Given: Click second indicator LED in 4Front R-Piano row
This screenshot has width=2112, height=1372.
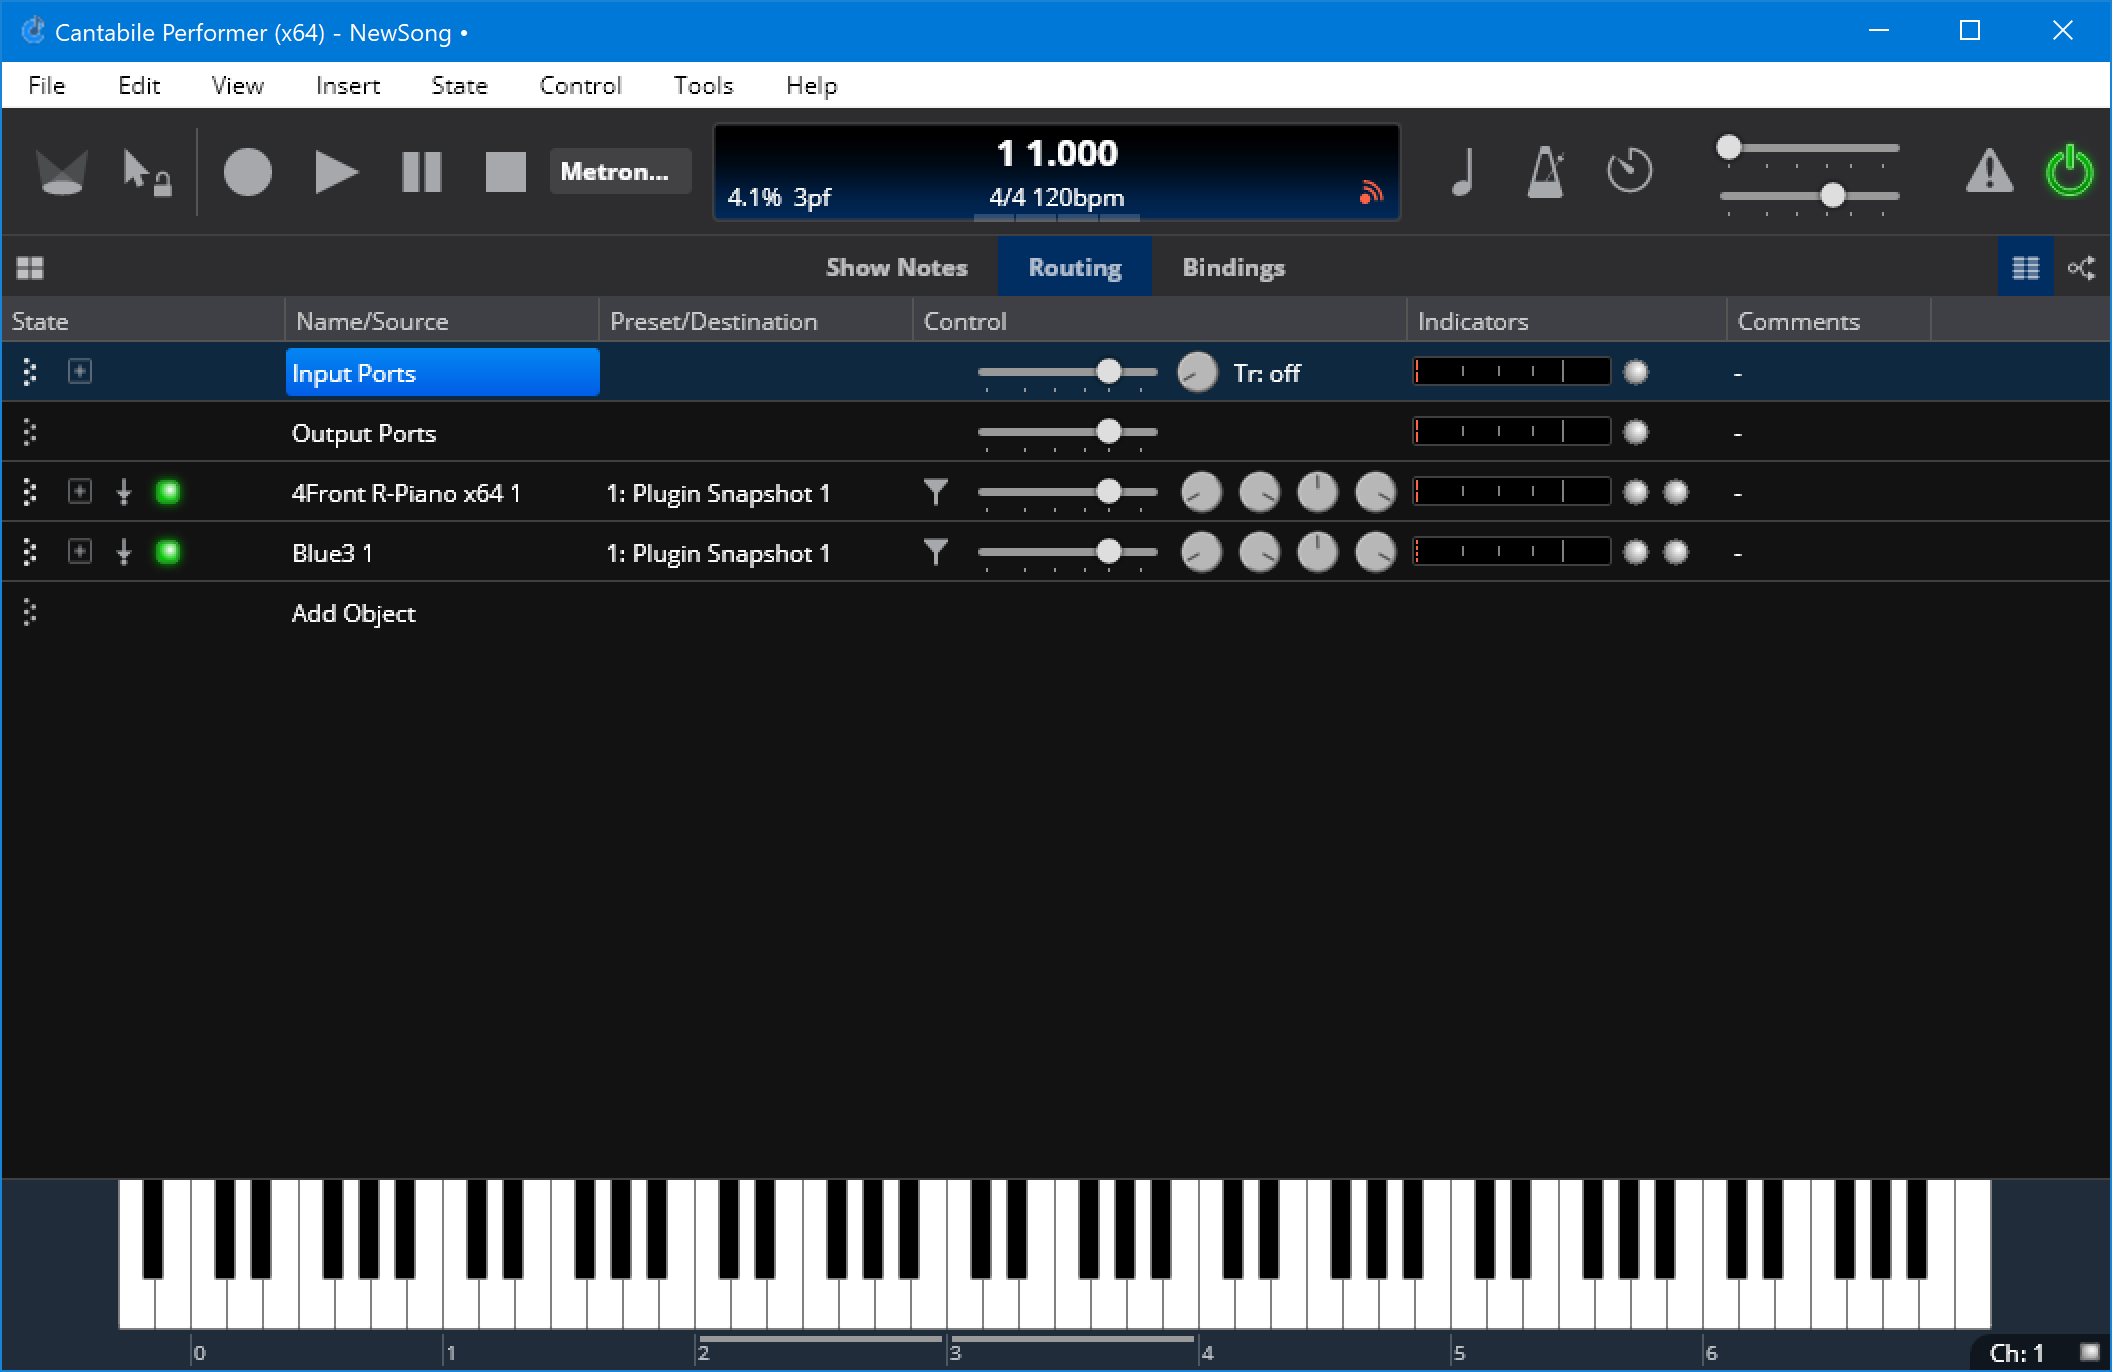Looking at the screenshot, I should [x=1675, y=492].
